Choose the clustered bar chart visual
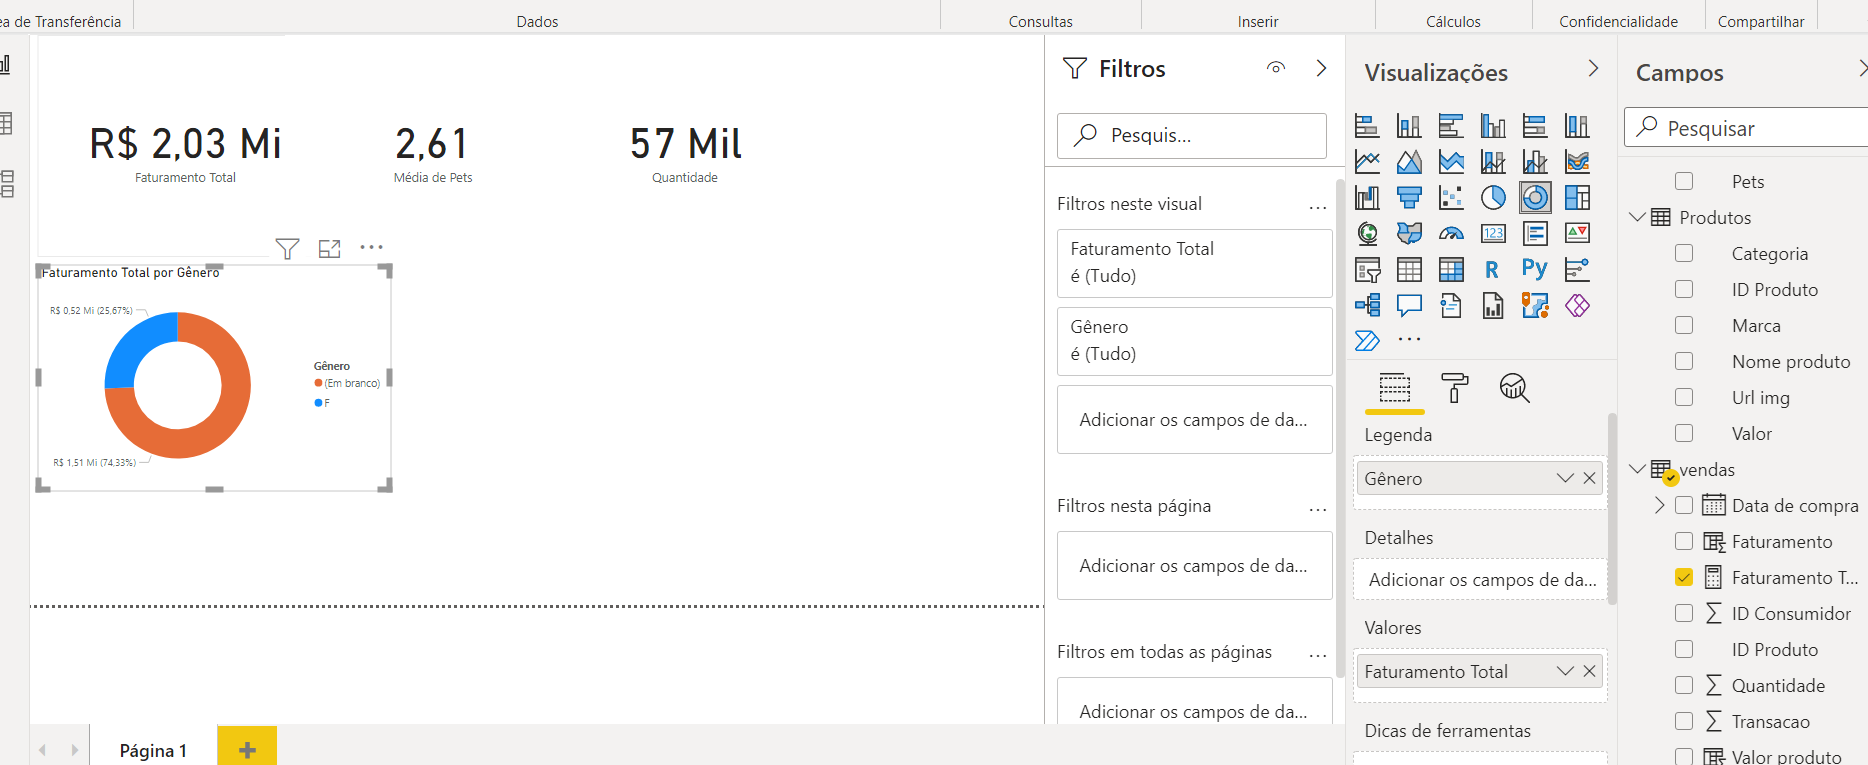Screen dimensions: 1868x765 click(1451, 126)
